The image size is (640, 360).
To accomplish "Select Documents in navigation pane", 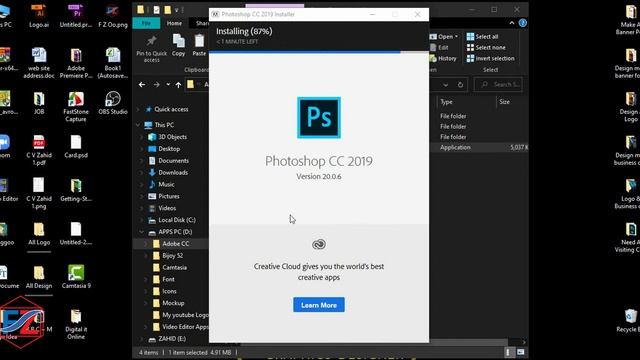I will point(169,160).
